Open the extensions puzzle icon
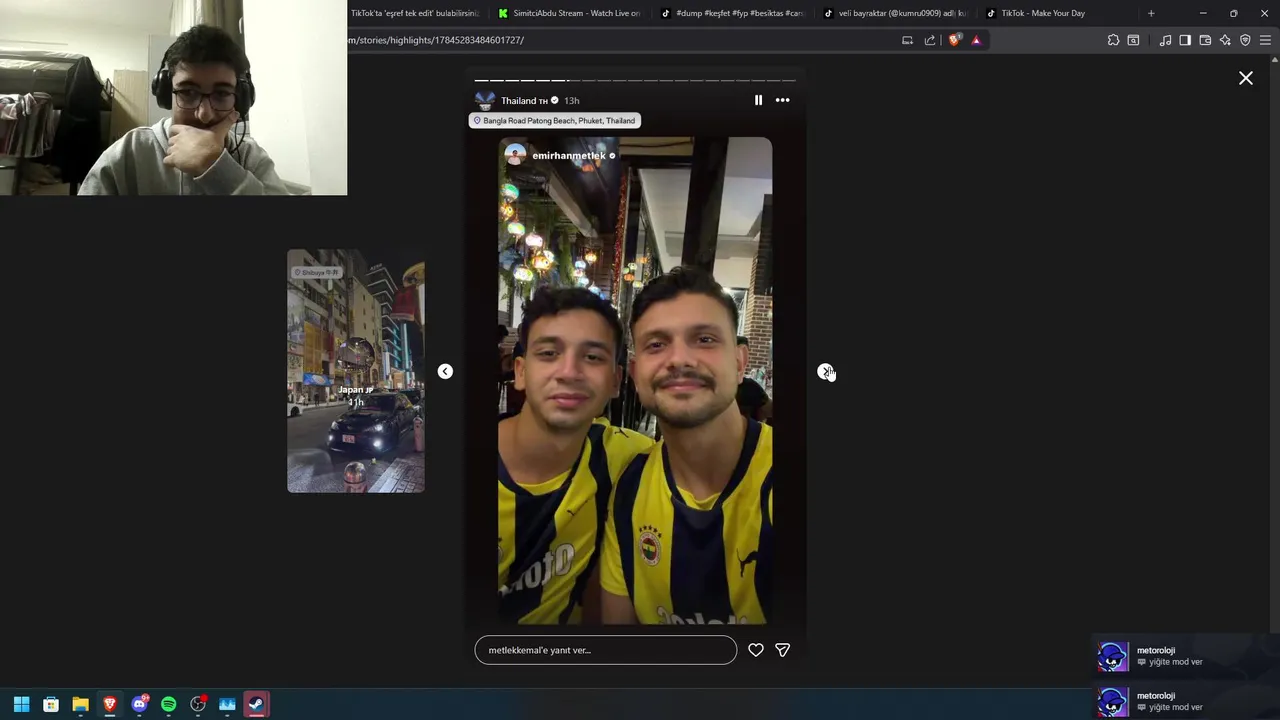Screen dimensions: 1280x720 [1113, 40]
